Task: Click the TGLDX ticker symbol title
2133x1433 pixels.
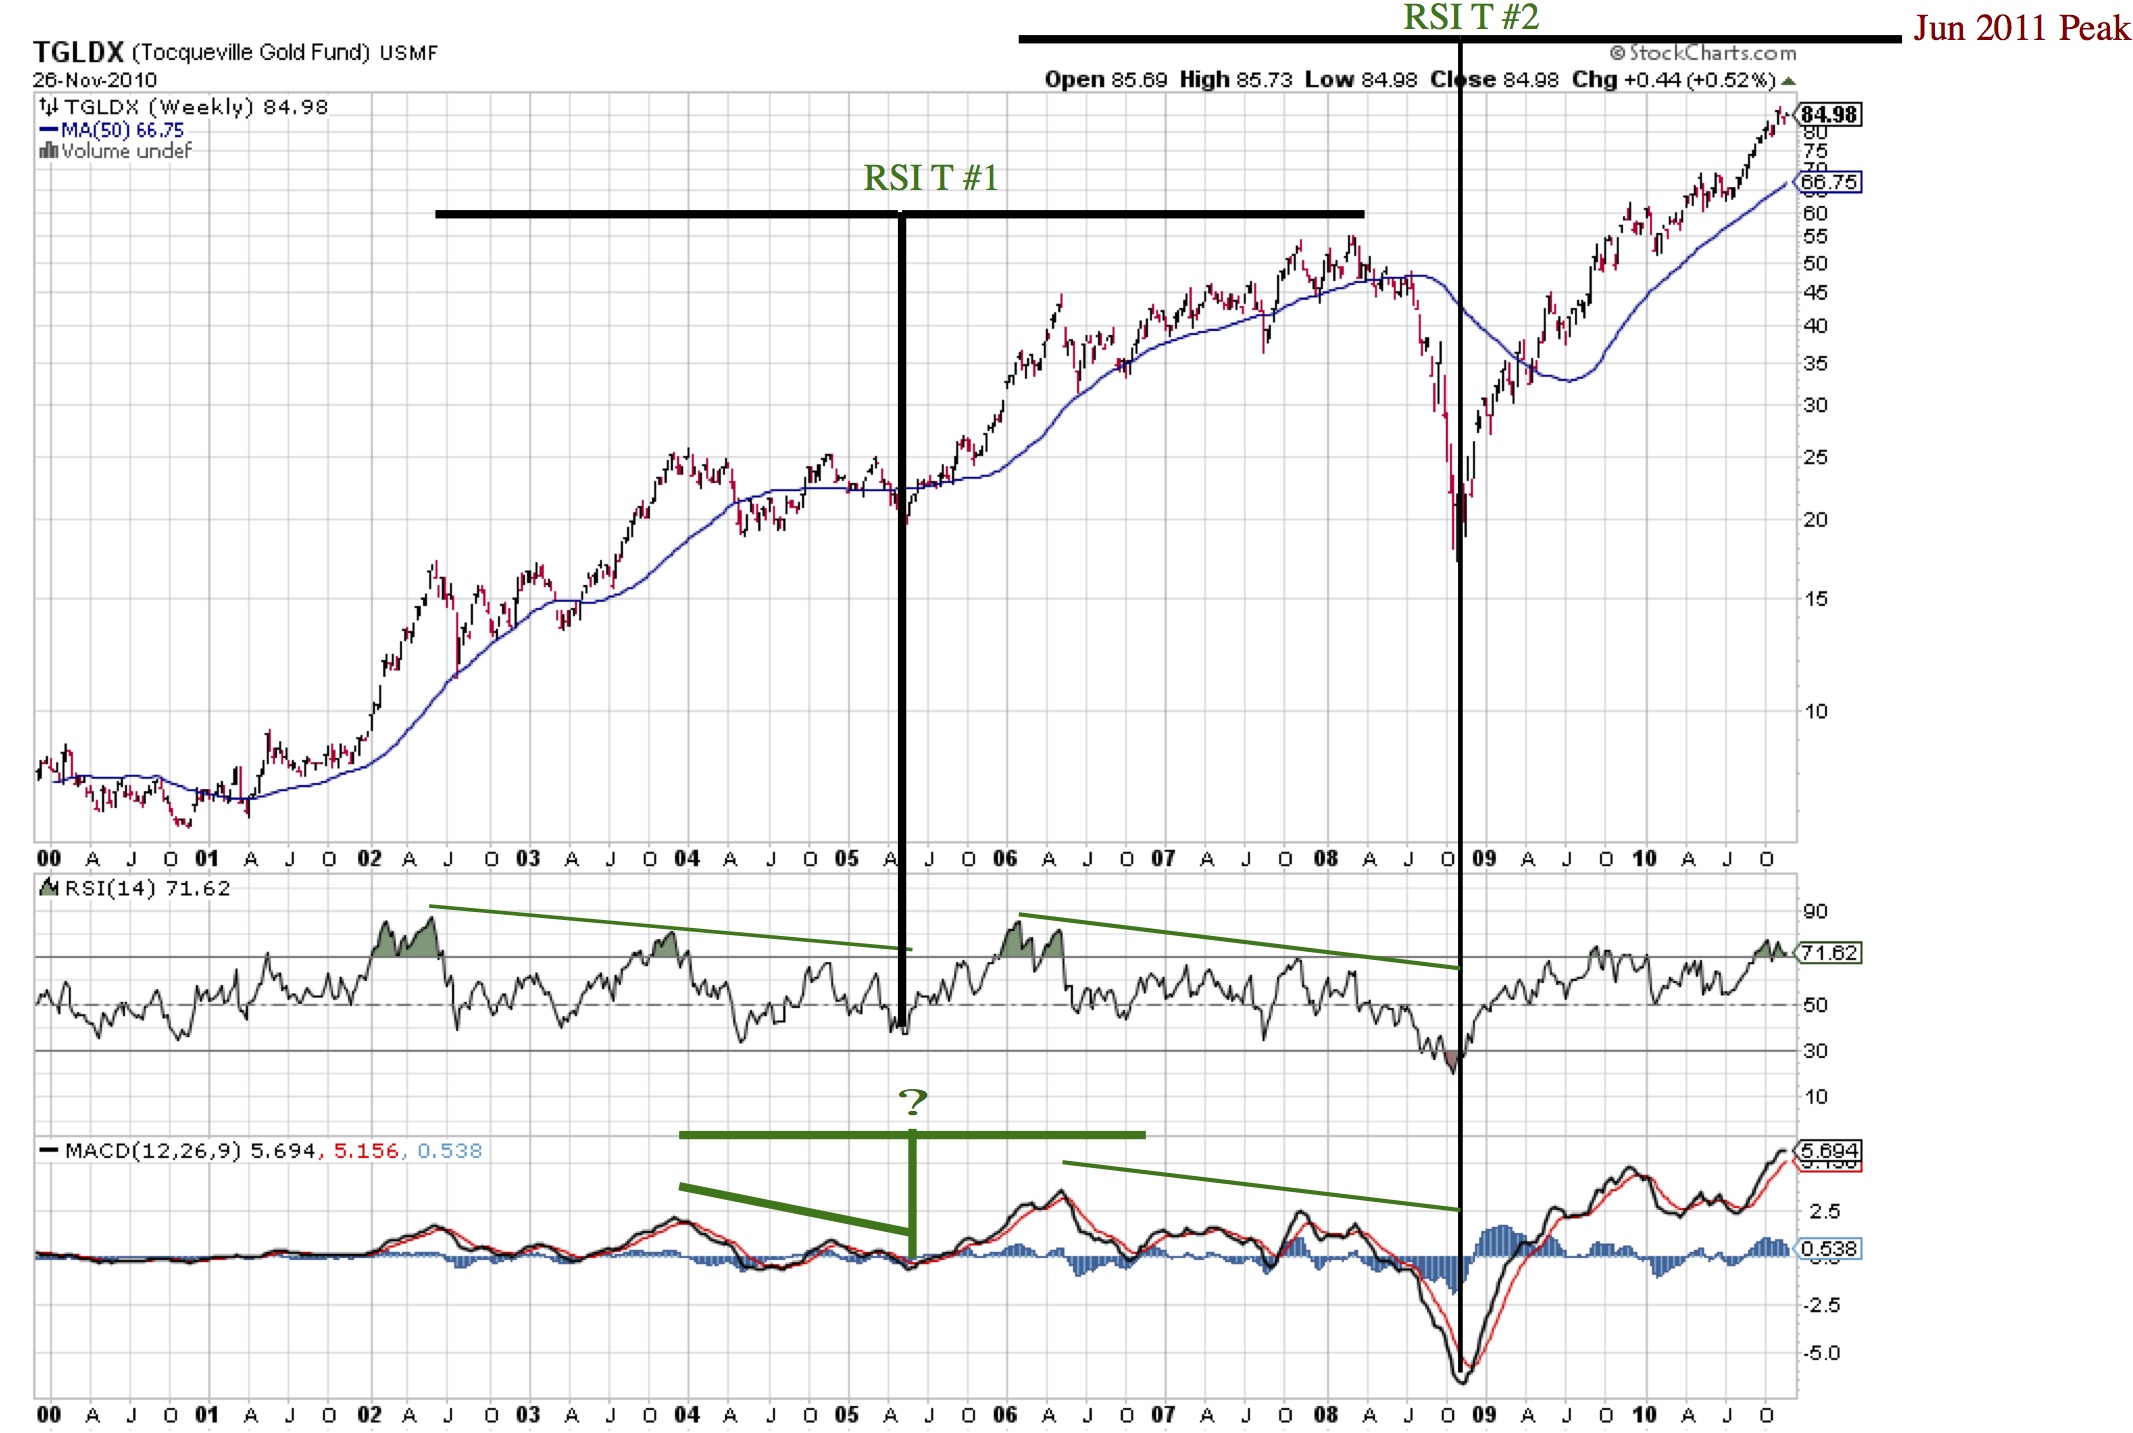Action: [77, 52]
